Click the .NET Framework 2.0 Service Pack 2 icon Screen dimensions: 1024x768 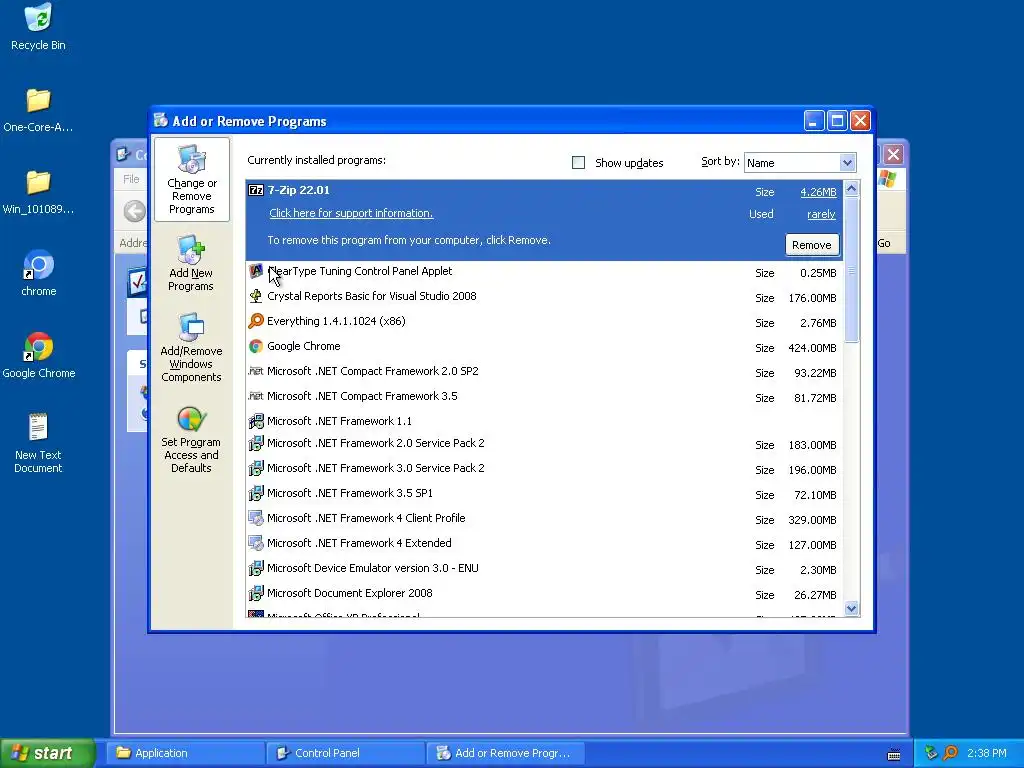256,443
